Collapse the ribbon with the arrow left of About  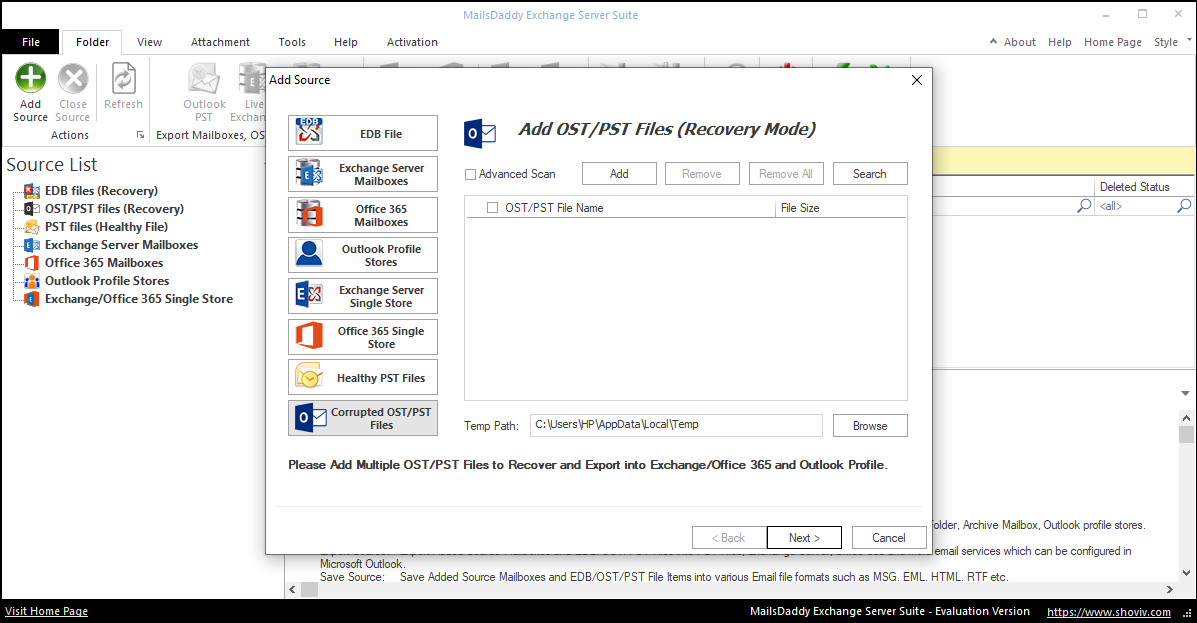tap(993, 41)
